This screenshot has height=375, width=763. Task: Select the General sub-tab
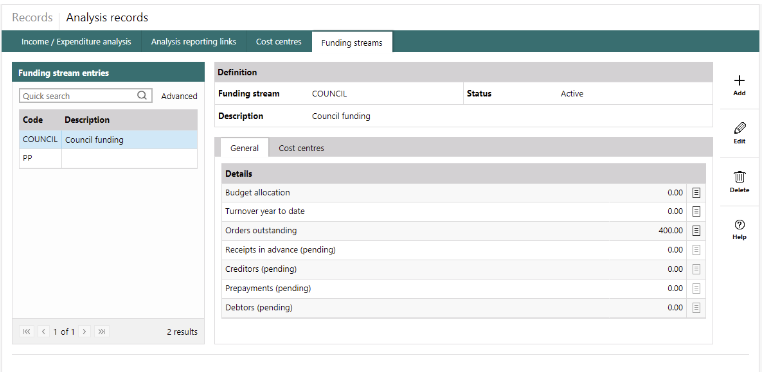[244, 148]
